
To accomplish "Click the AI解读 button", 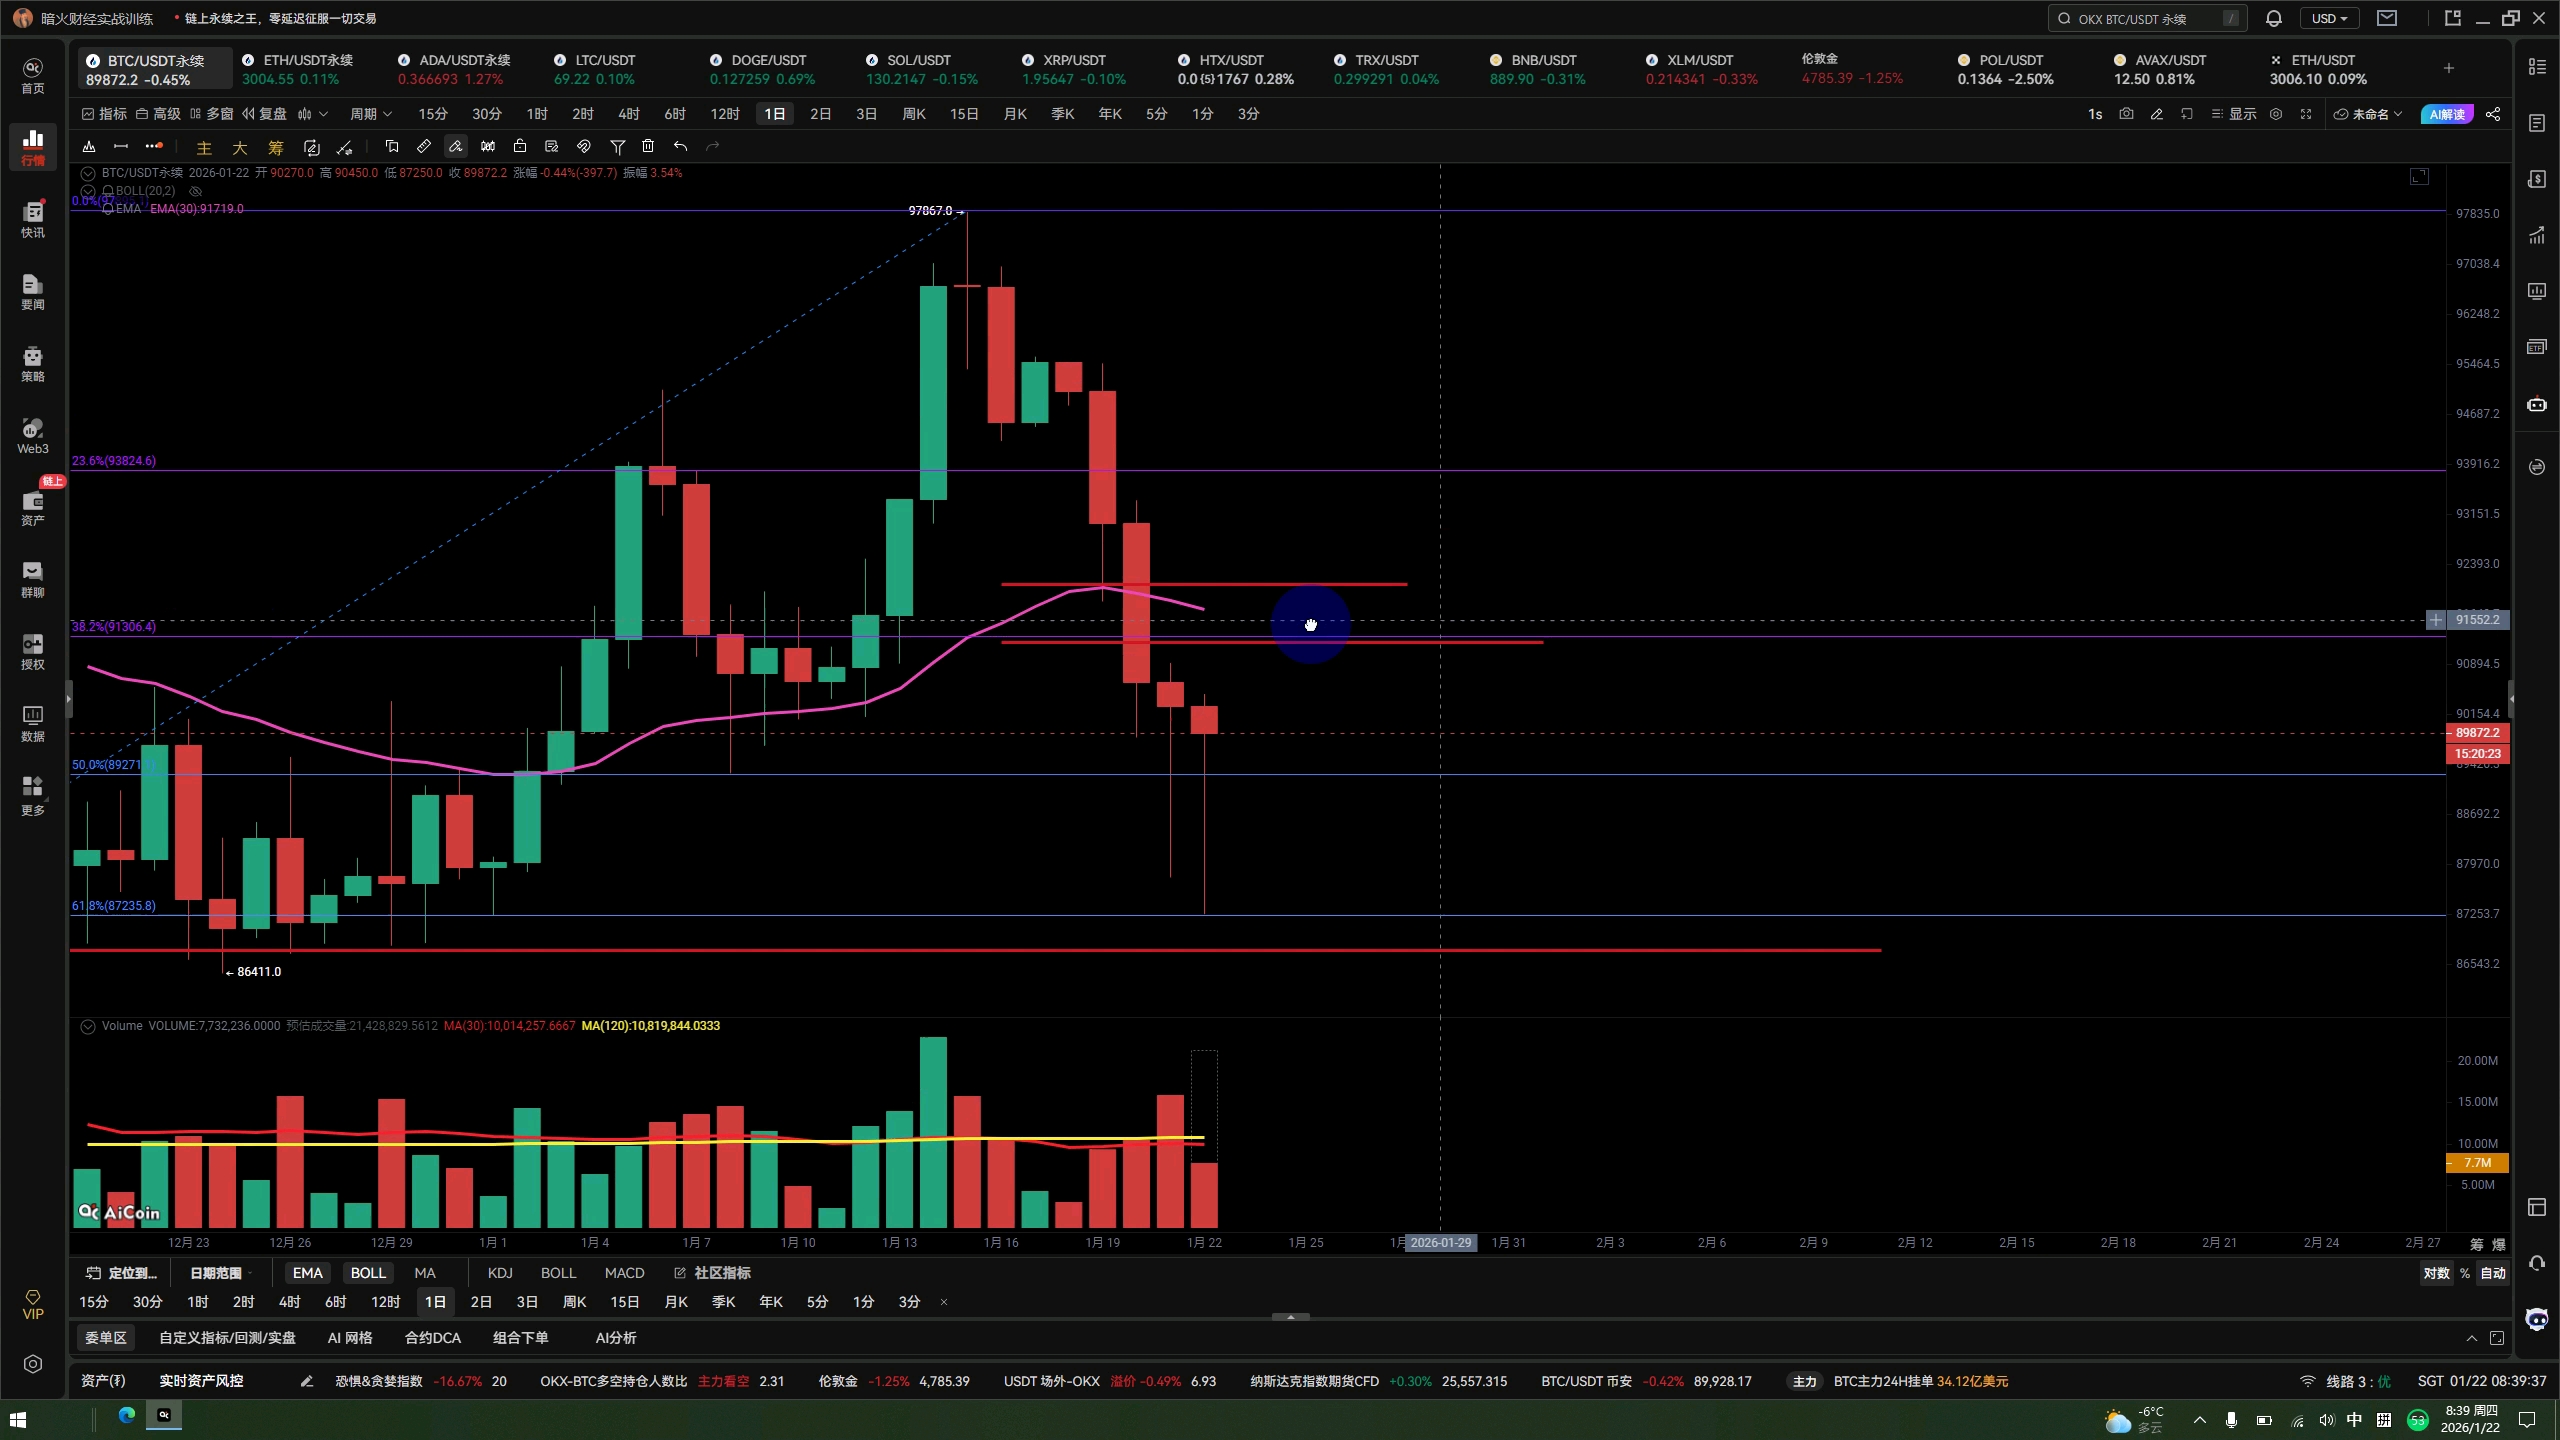I will 2446,114.
